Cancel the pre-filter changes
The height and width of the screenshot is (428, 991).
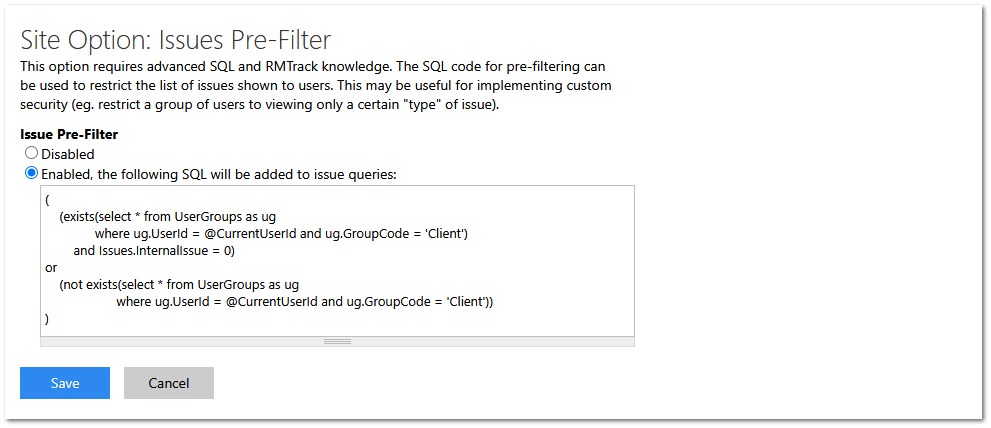tap(169, 383)
